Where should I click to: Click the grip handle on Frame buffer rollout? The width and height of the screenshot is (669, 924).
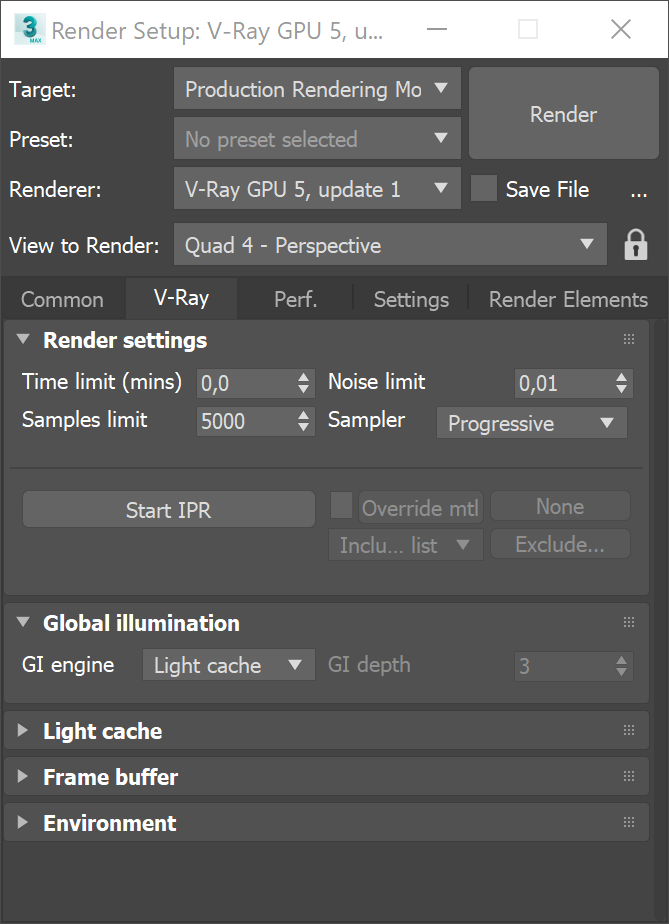(629, 775)
